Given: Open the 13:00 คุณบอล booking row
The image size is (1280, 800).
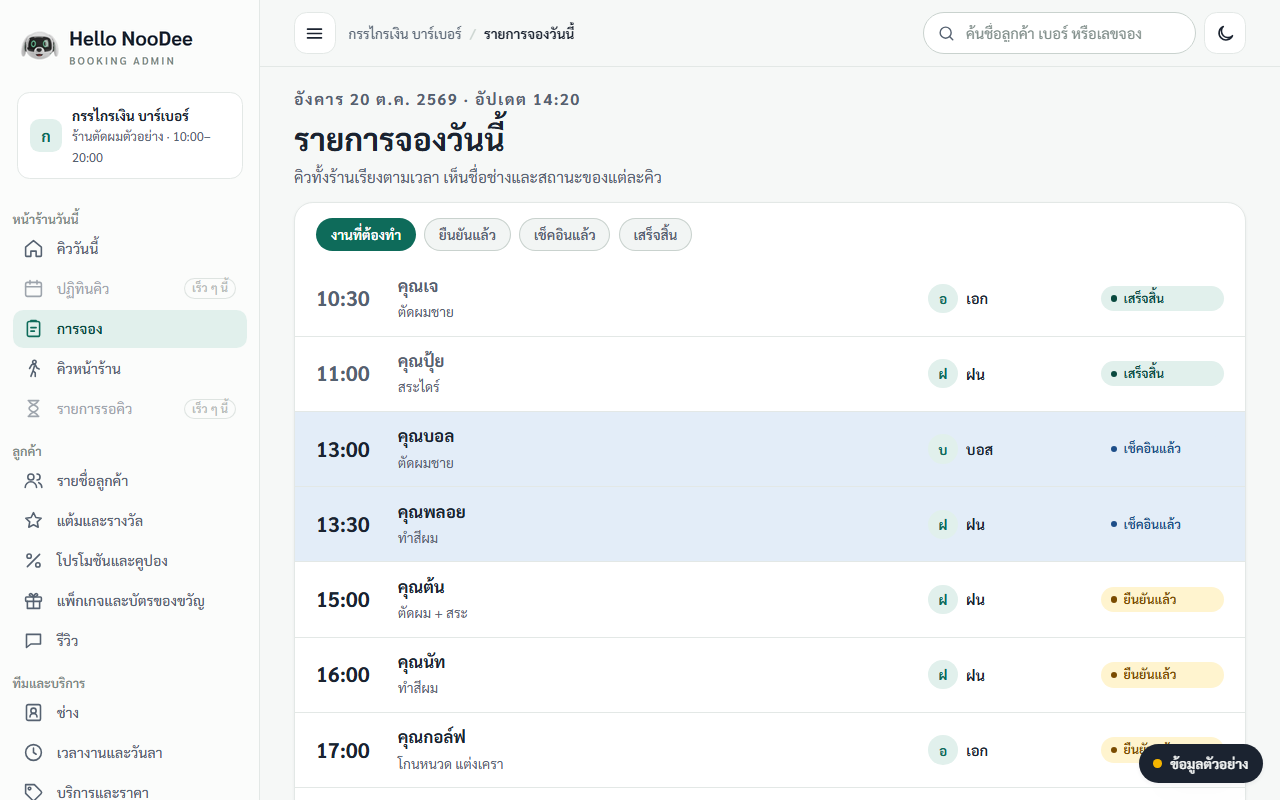Looking at the screenshot, I should tap(770, 449).
